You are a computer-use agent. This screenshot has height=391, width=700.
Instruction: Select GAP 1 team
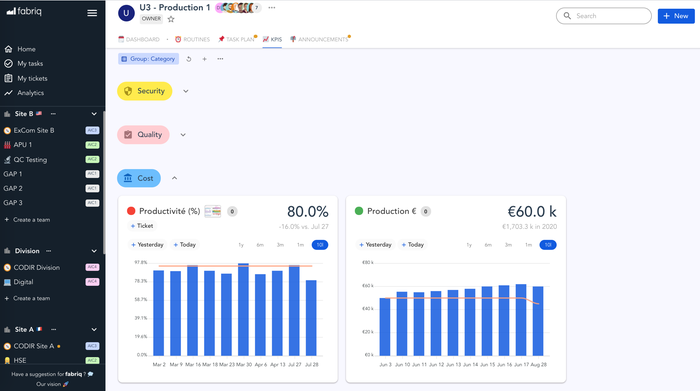click(x=12, y=174)
